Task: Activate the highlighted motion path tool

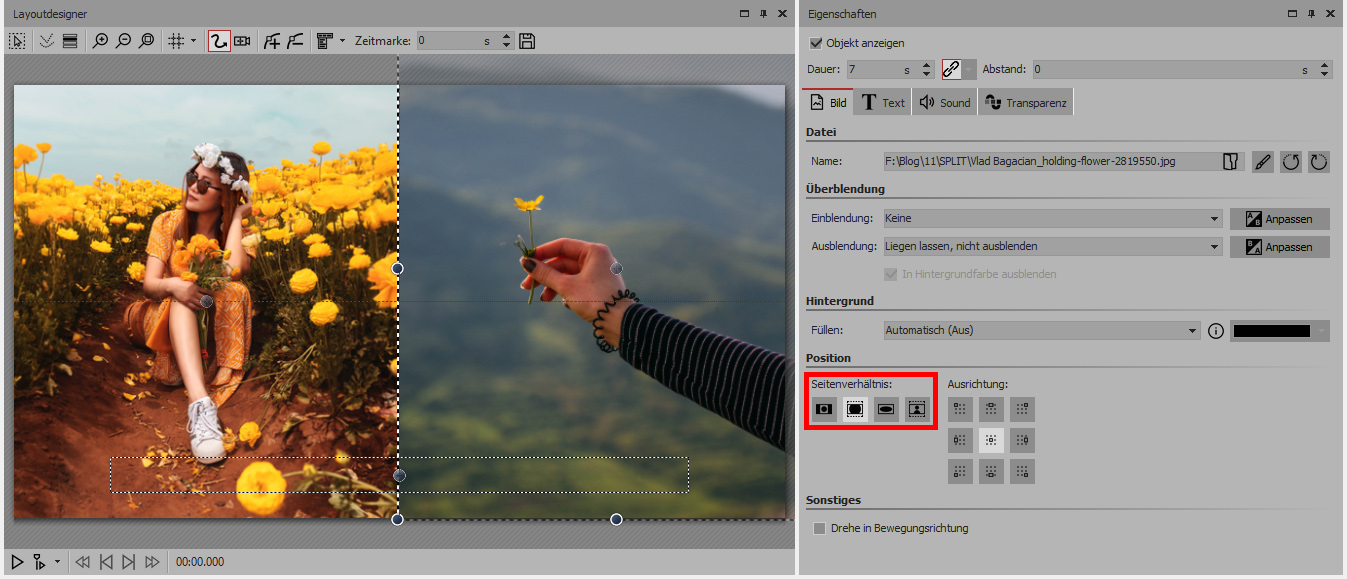Action: pyautogui.click(x=219, y=41)
